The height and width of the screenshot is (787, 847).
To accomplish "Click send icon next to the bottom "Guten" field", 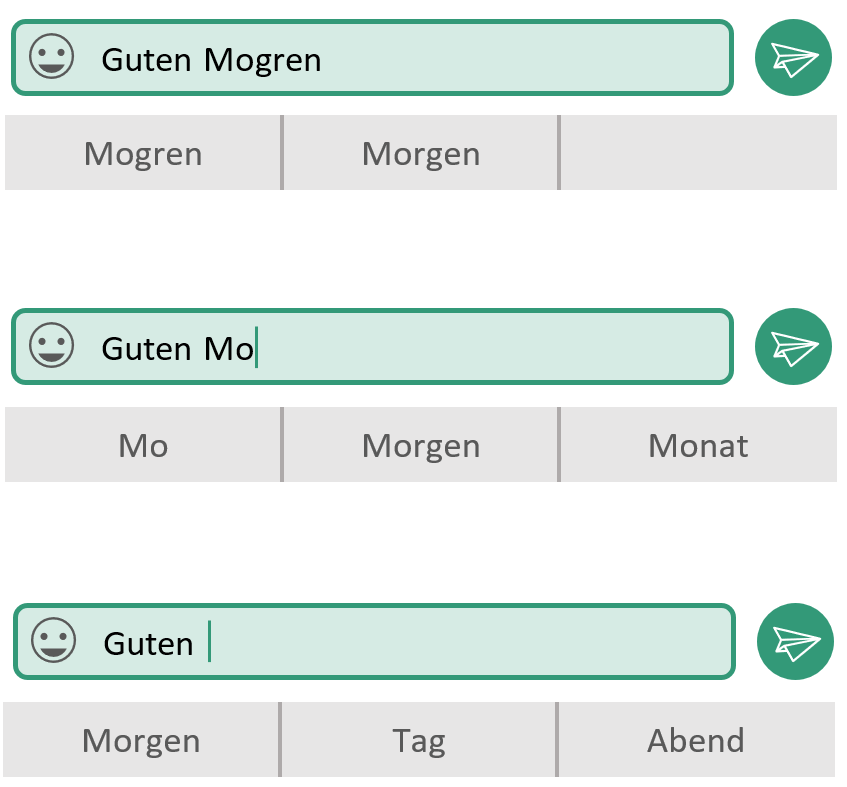I will [795, 641].
